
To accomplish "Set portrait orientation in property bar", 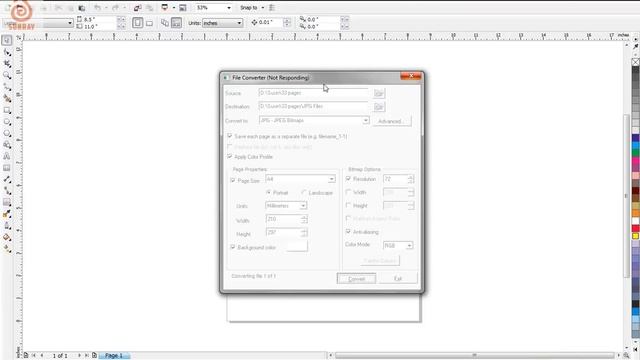I will click(x=138, y=23).
